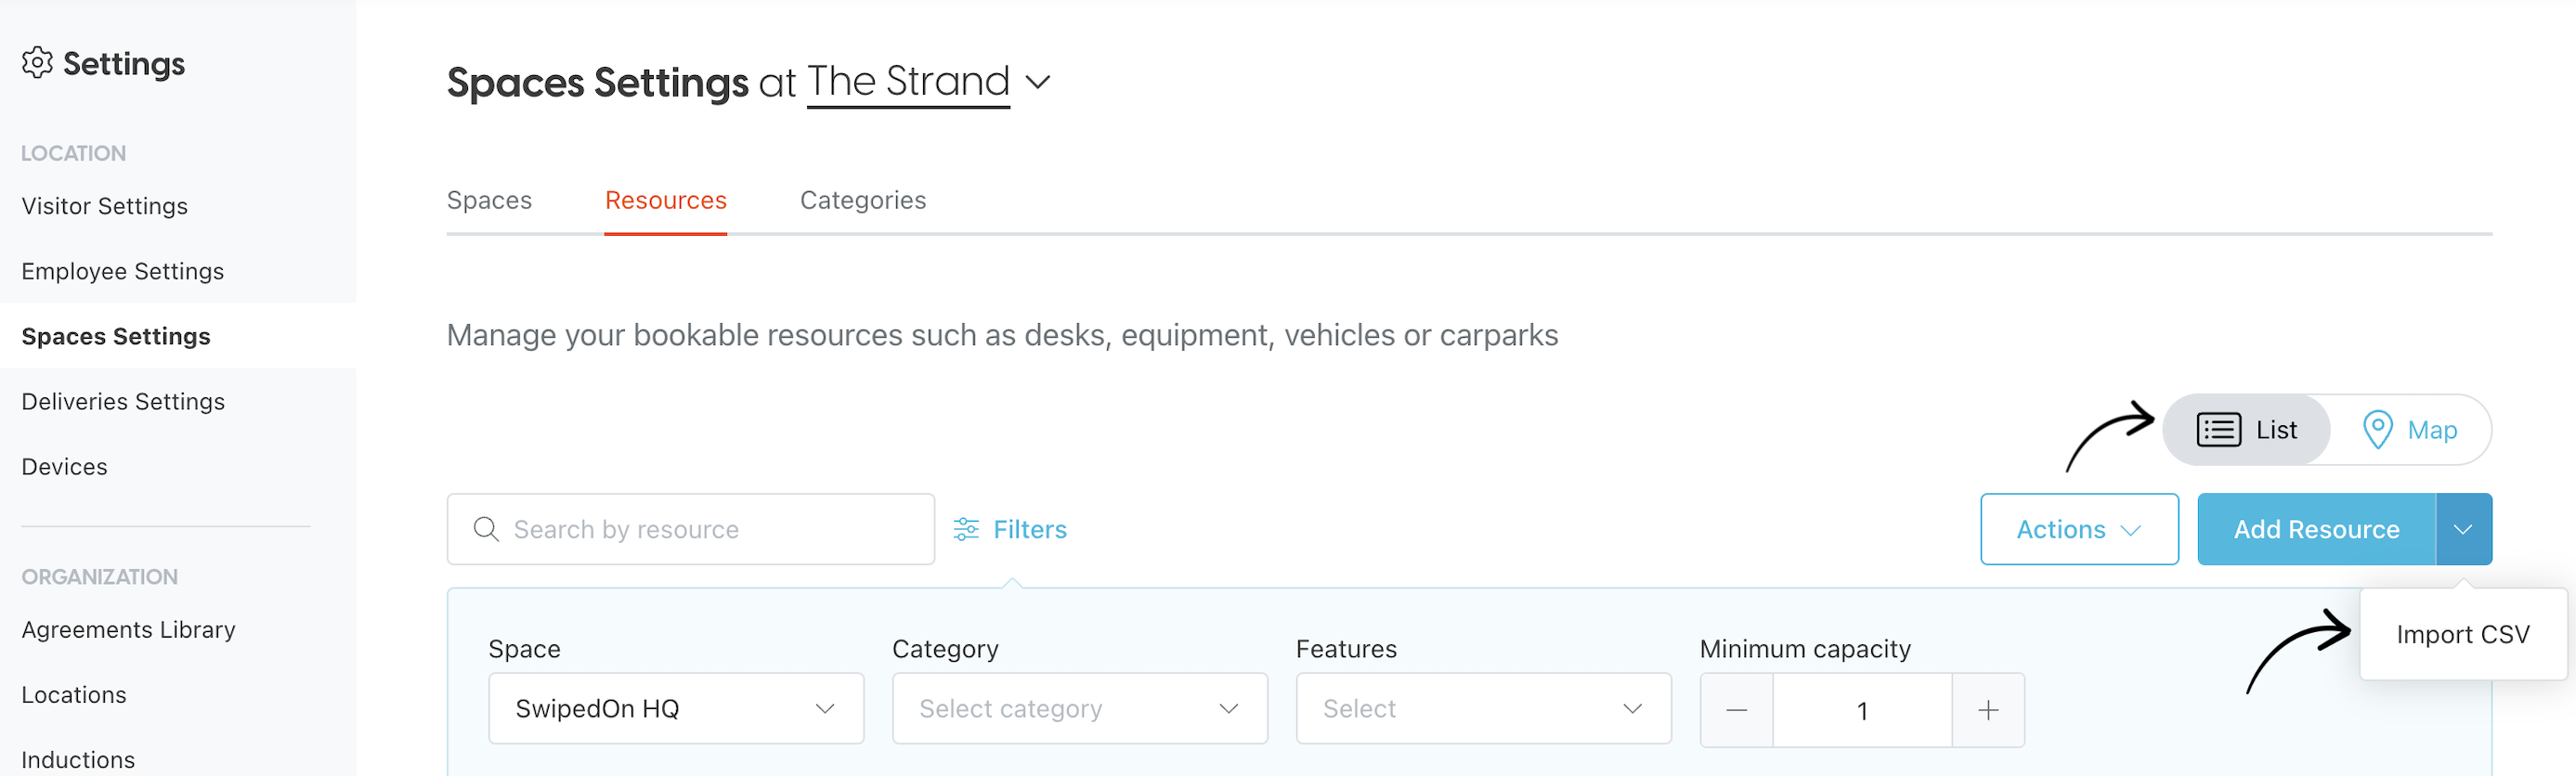Open the SwipedOn HQ space dropdown
The image size is (2576, 776).
pos(676,708)
